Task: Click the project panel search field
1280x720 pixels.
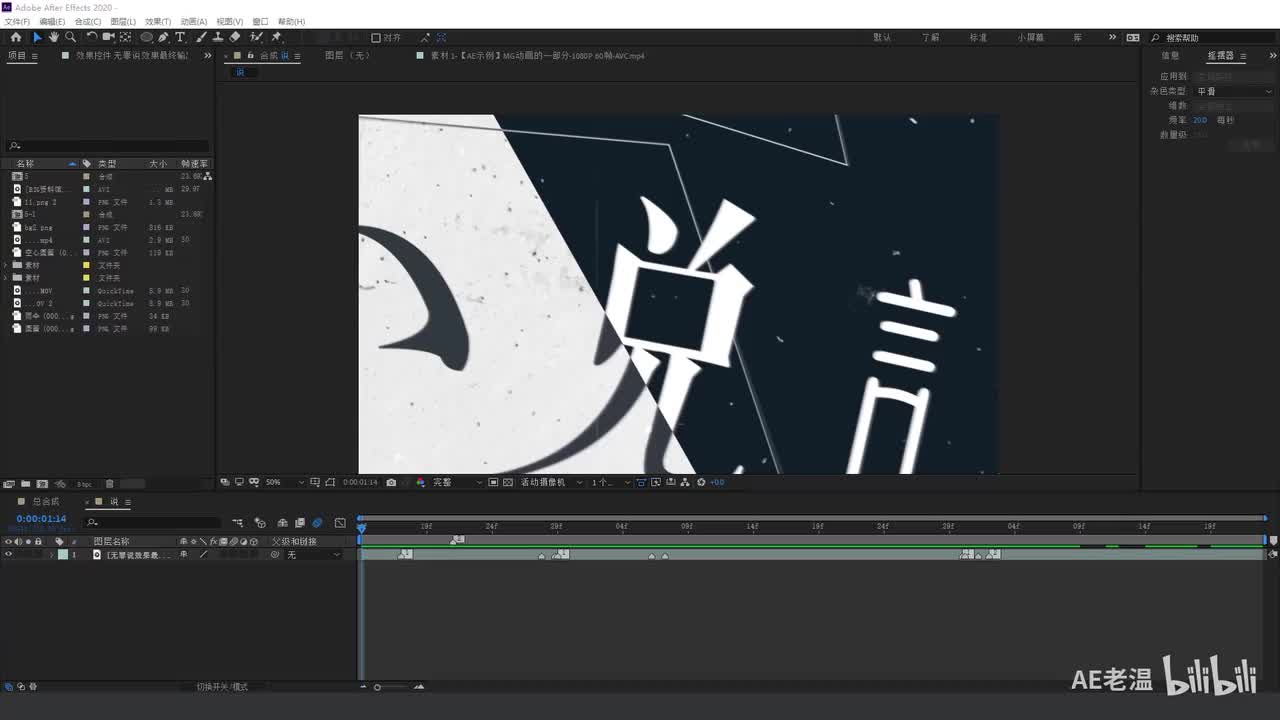Action: click(x=108, y=146)
